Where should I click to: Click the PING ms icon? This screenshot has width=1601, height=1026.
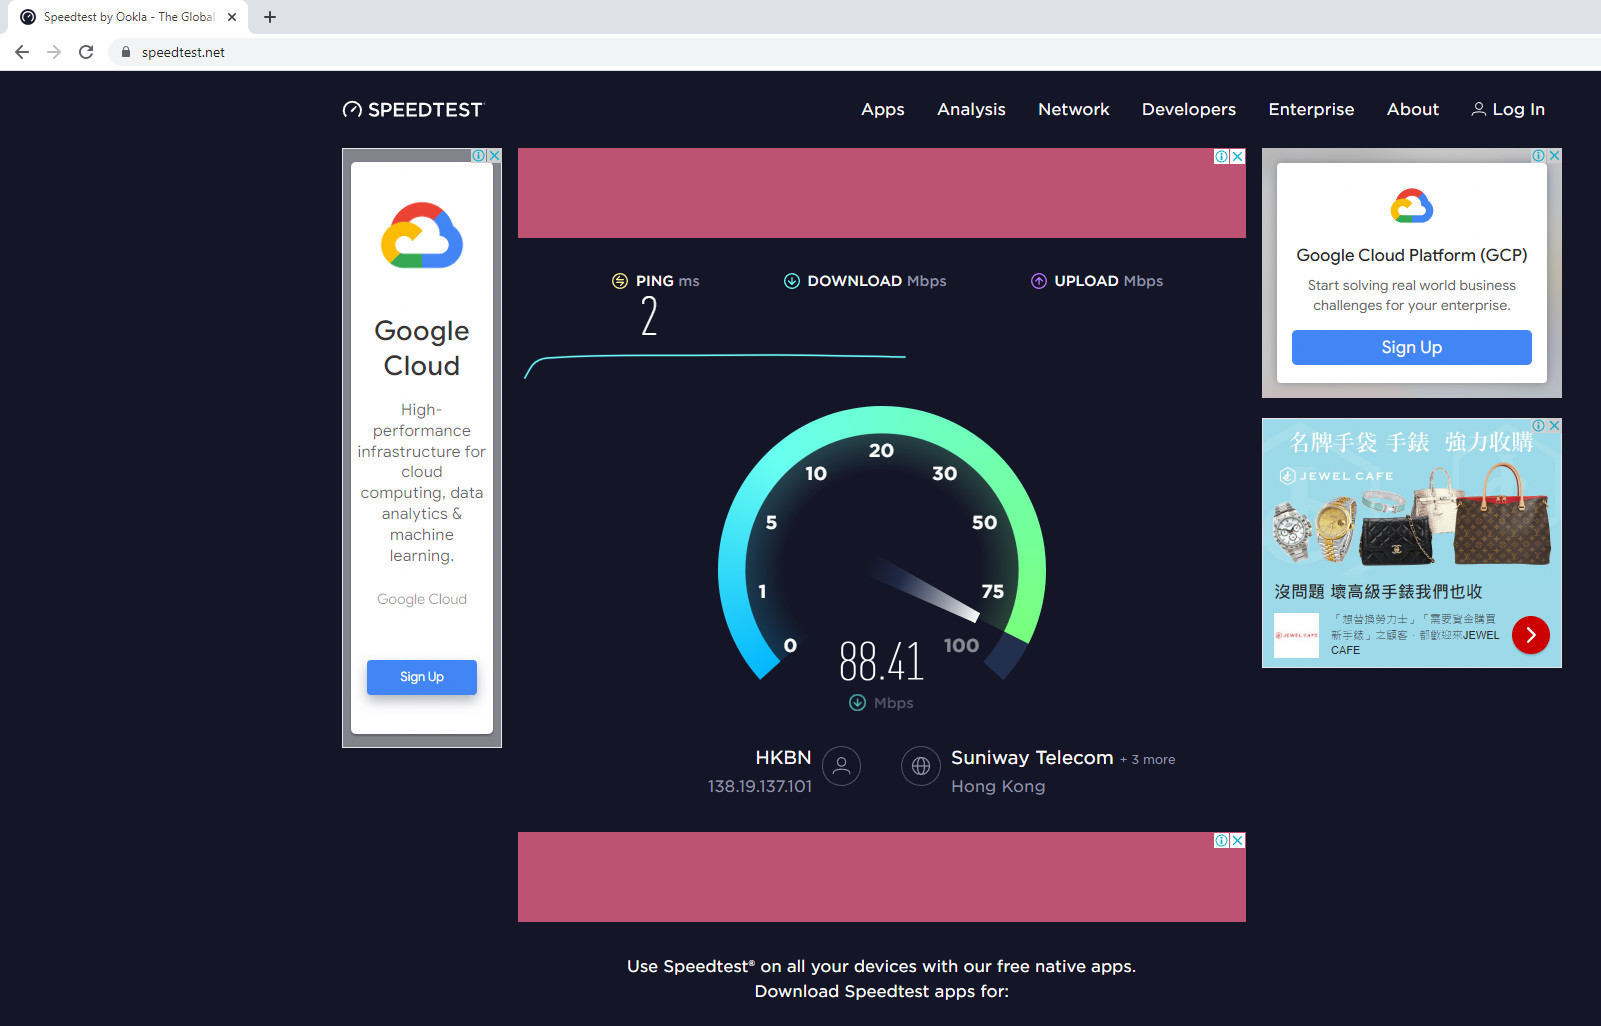click(x=620, y=281)
